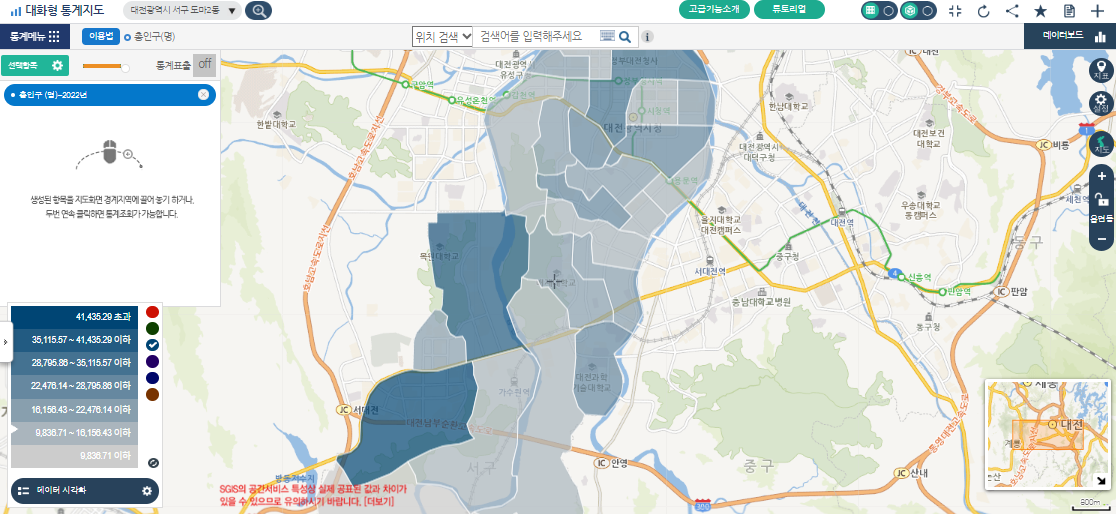Viewport: 1116px width, 514px height.
Task: Open the share icon in top toolbar
Action: click(1012, 11)
